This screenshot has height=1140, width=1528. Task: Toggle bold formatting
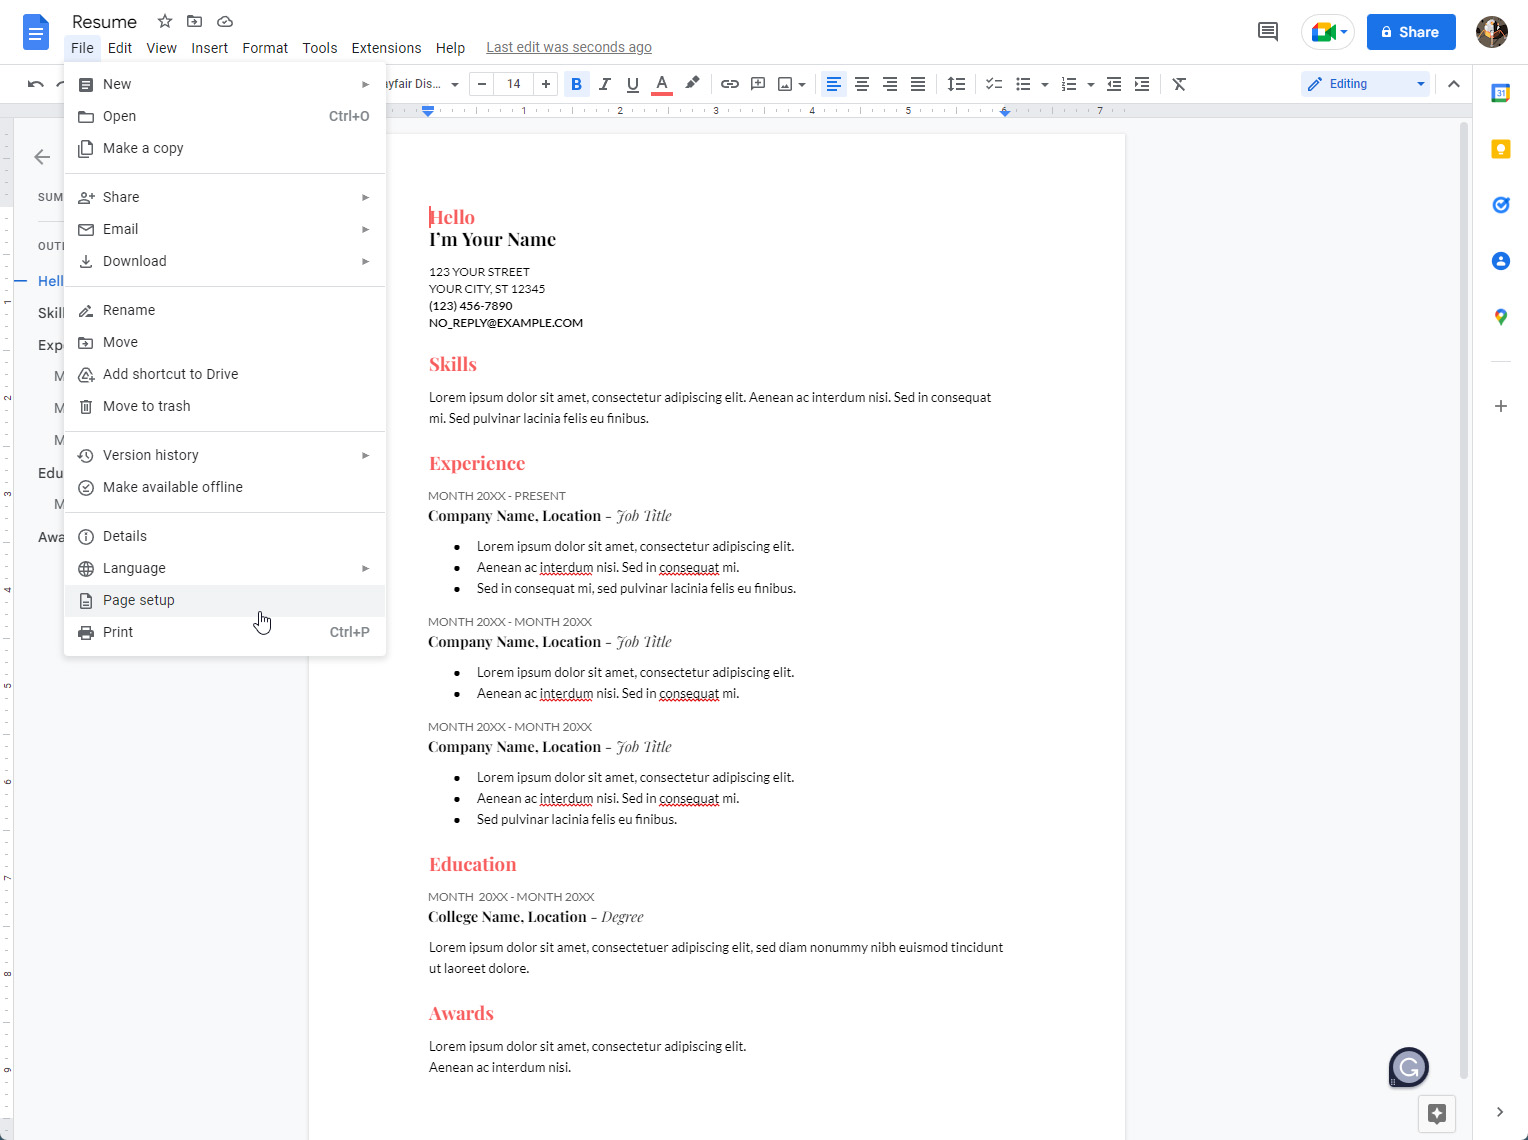click(x=576, y=84)
